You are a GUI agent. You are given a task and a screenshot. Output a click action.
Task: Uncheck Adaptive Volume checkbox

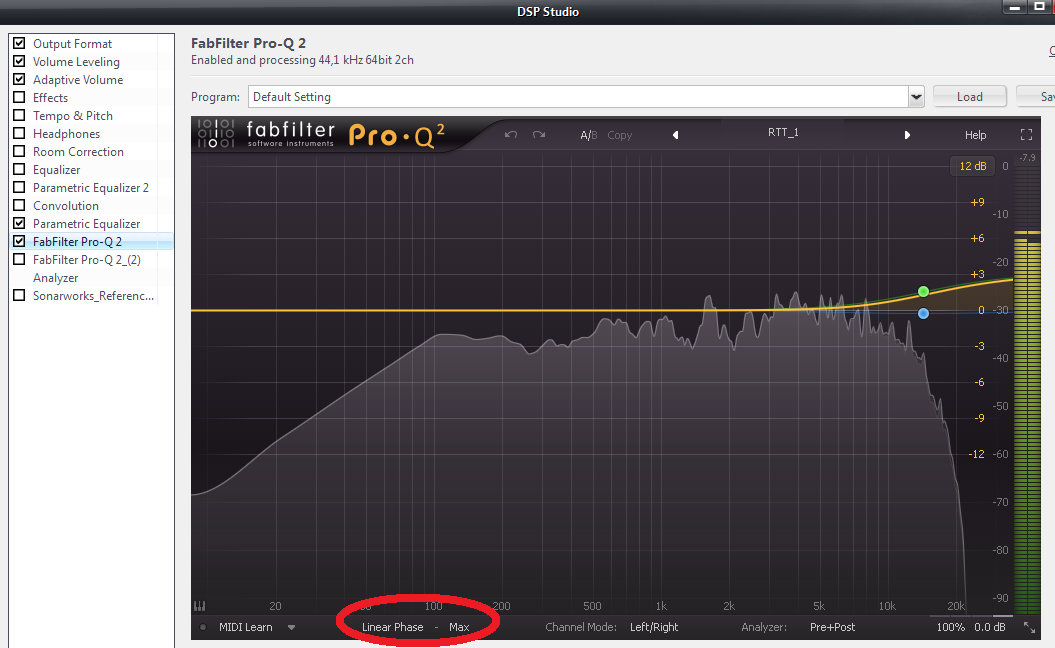20,79
